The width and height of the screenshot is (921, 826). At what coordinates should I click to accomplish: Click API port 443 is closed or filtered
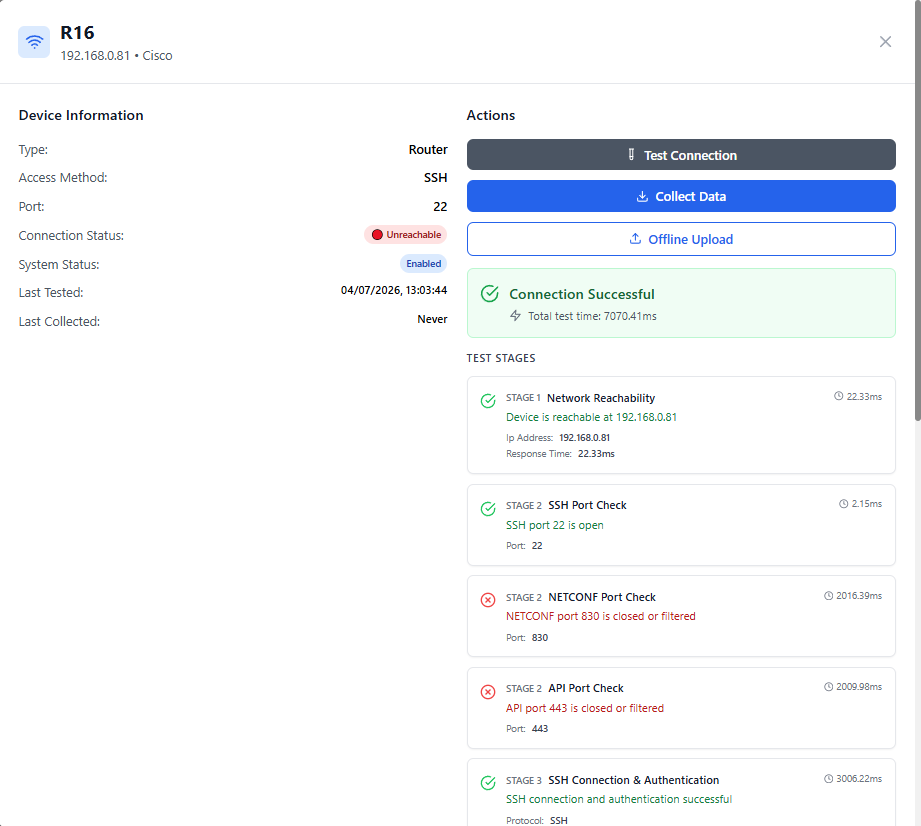point(585,708)
